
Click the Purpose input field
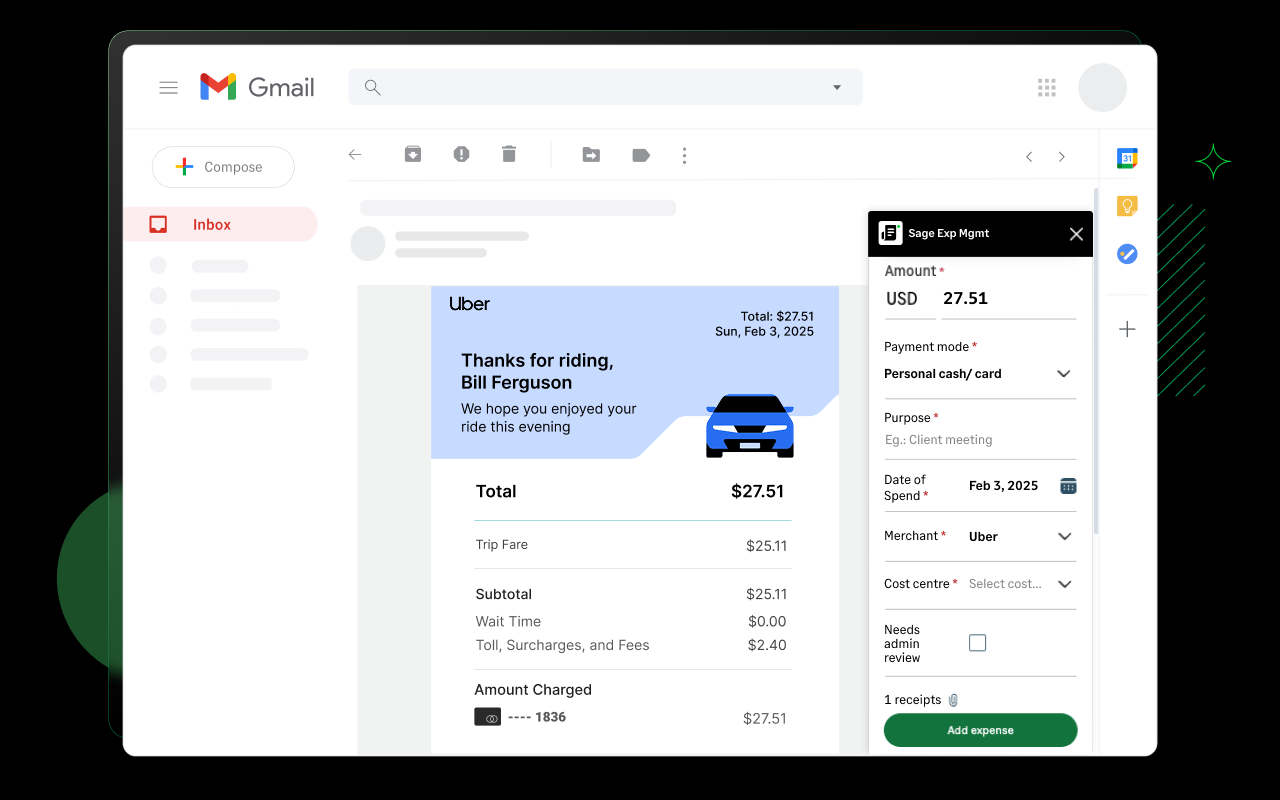980,440
